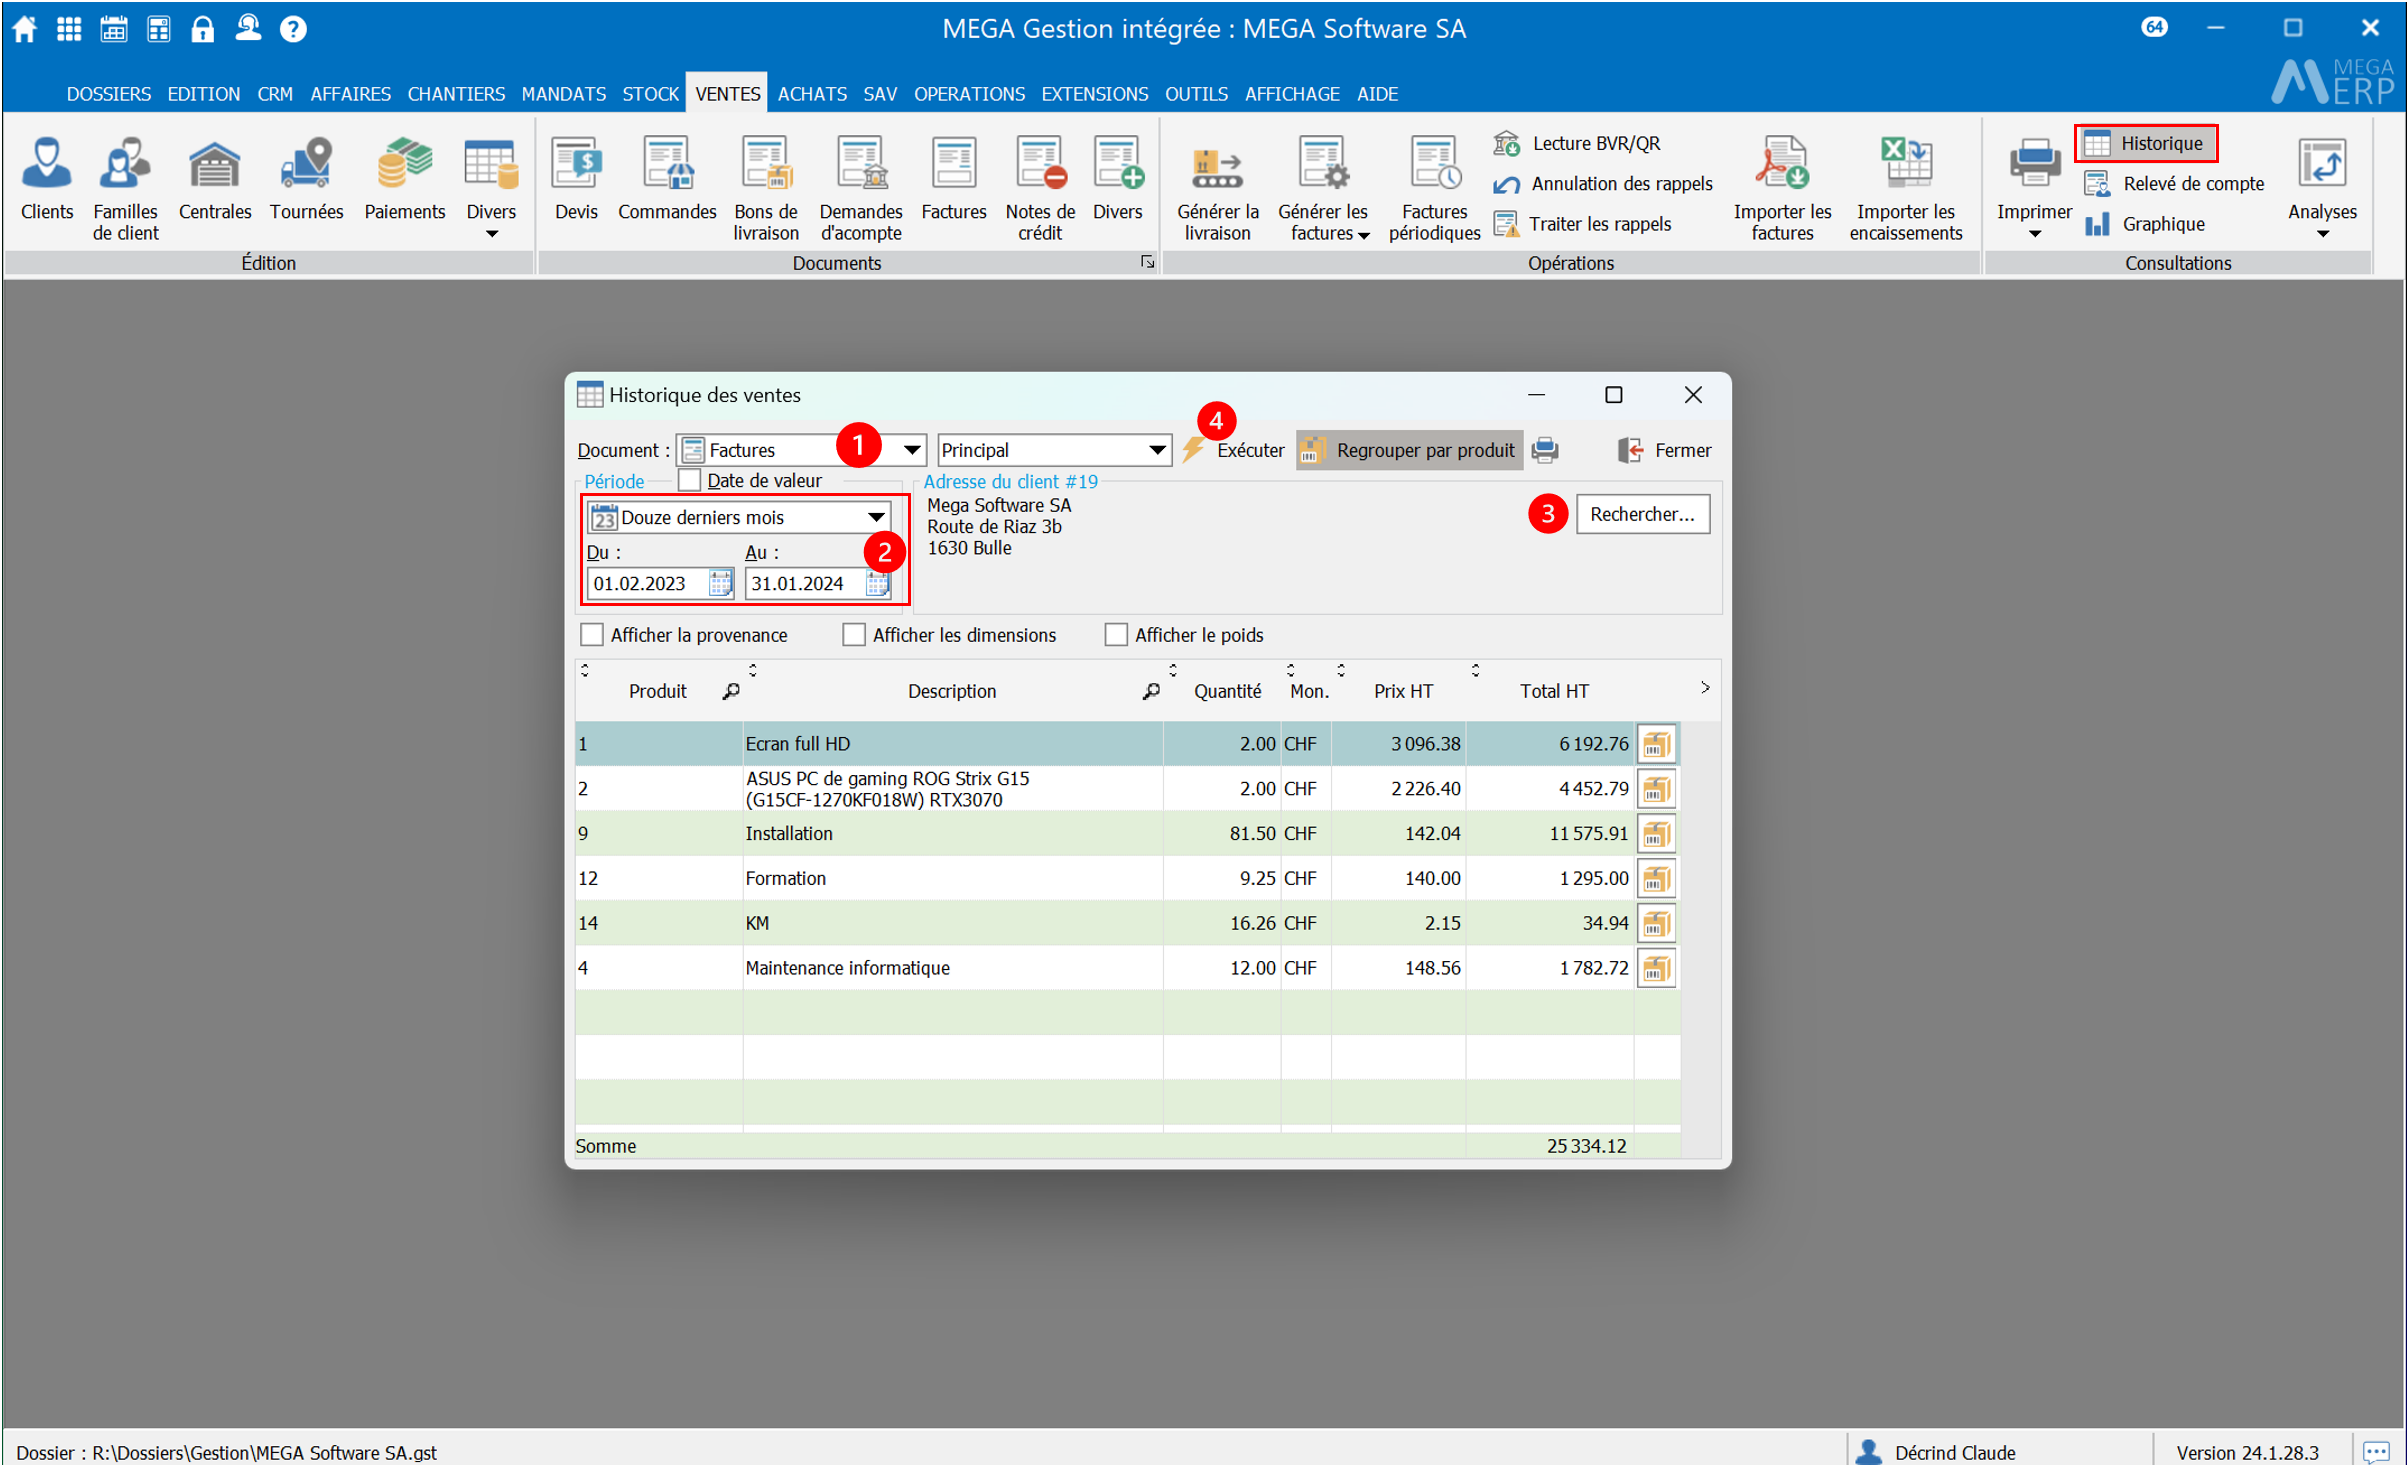Open the DOSSIERS menu
This screenshot has width=2407, height=1465.
click(108, 94)
